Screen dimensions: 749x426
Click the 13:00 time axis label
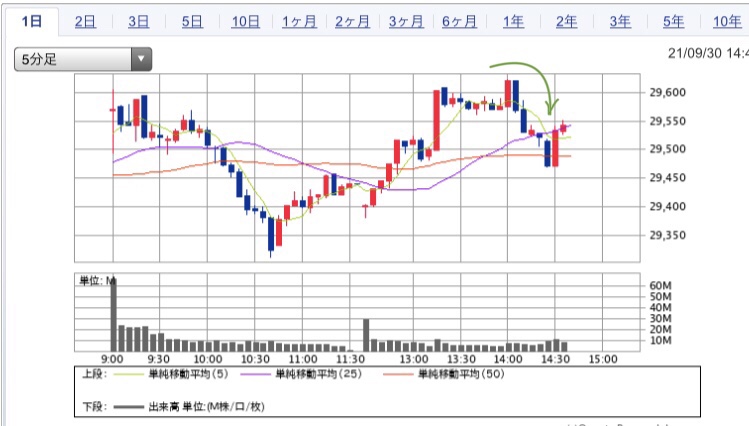(x=414, y=359)
